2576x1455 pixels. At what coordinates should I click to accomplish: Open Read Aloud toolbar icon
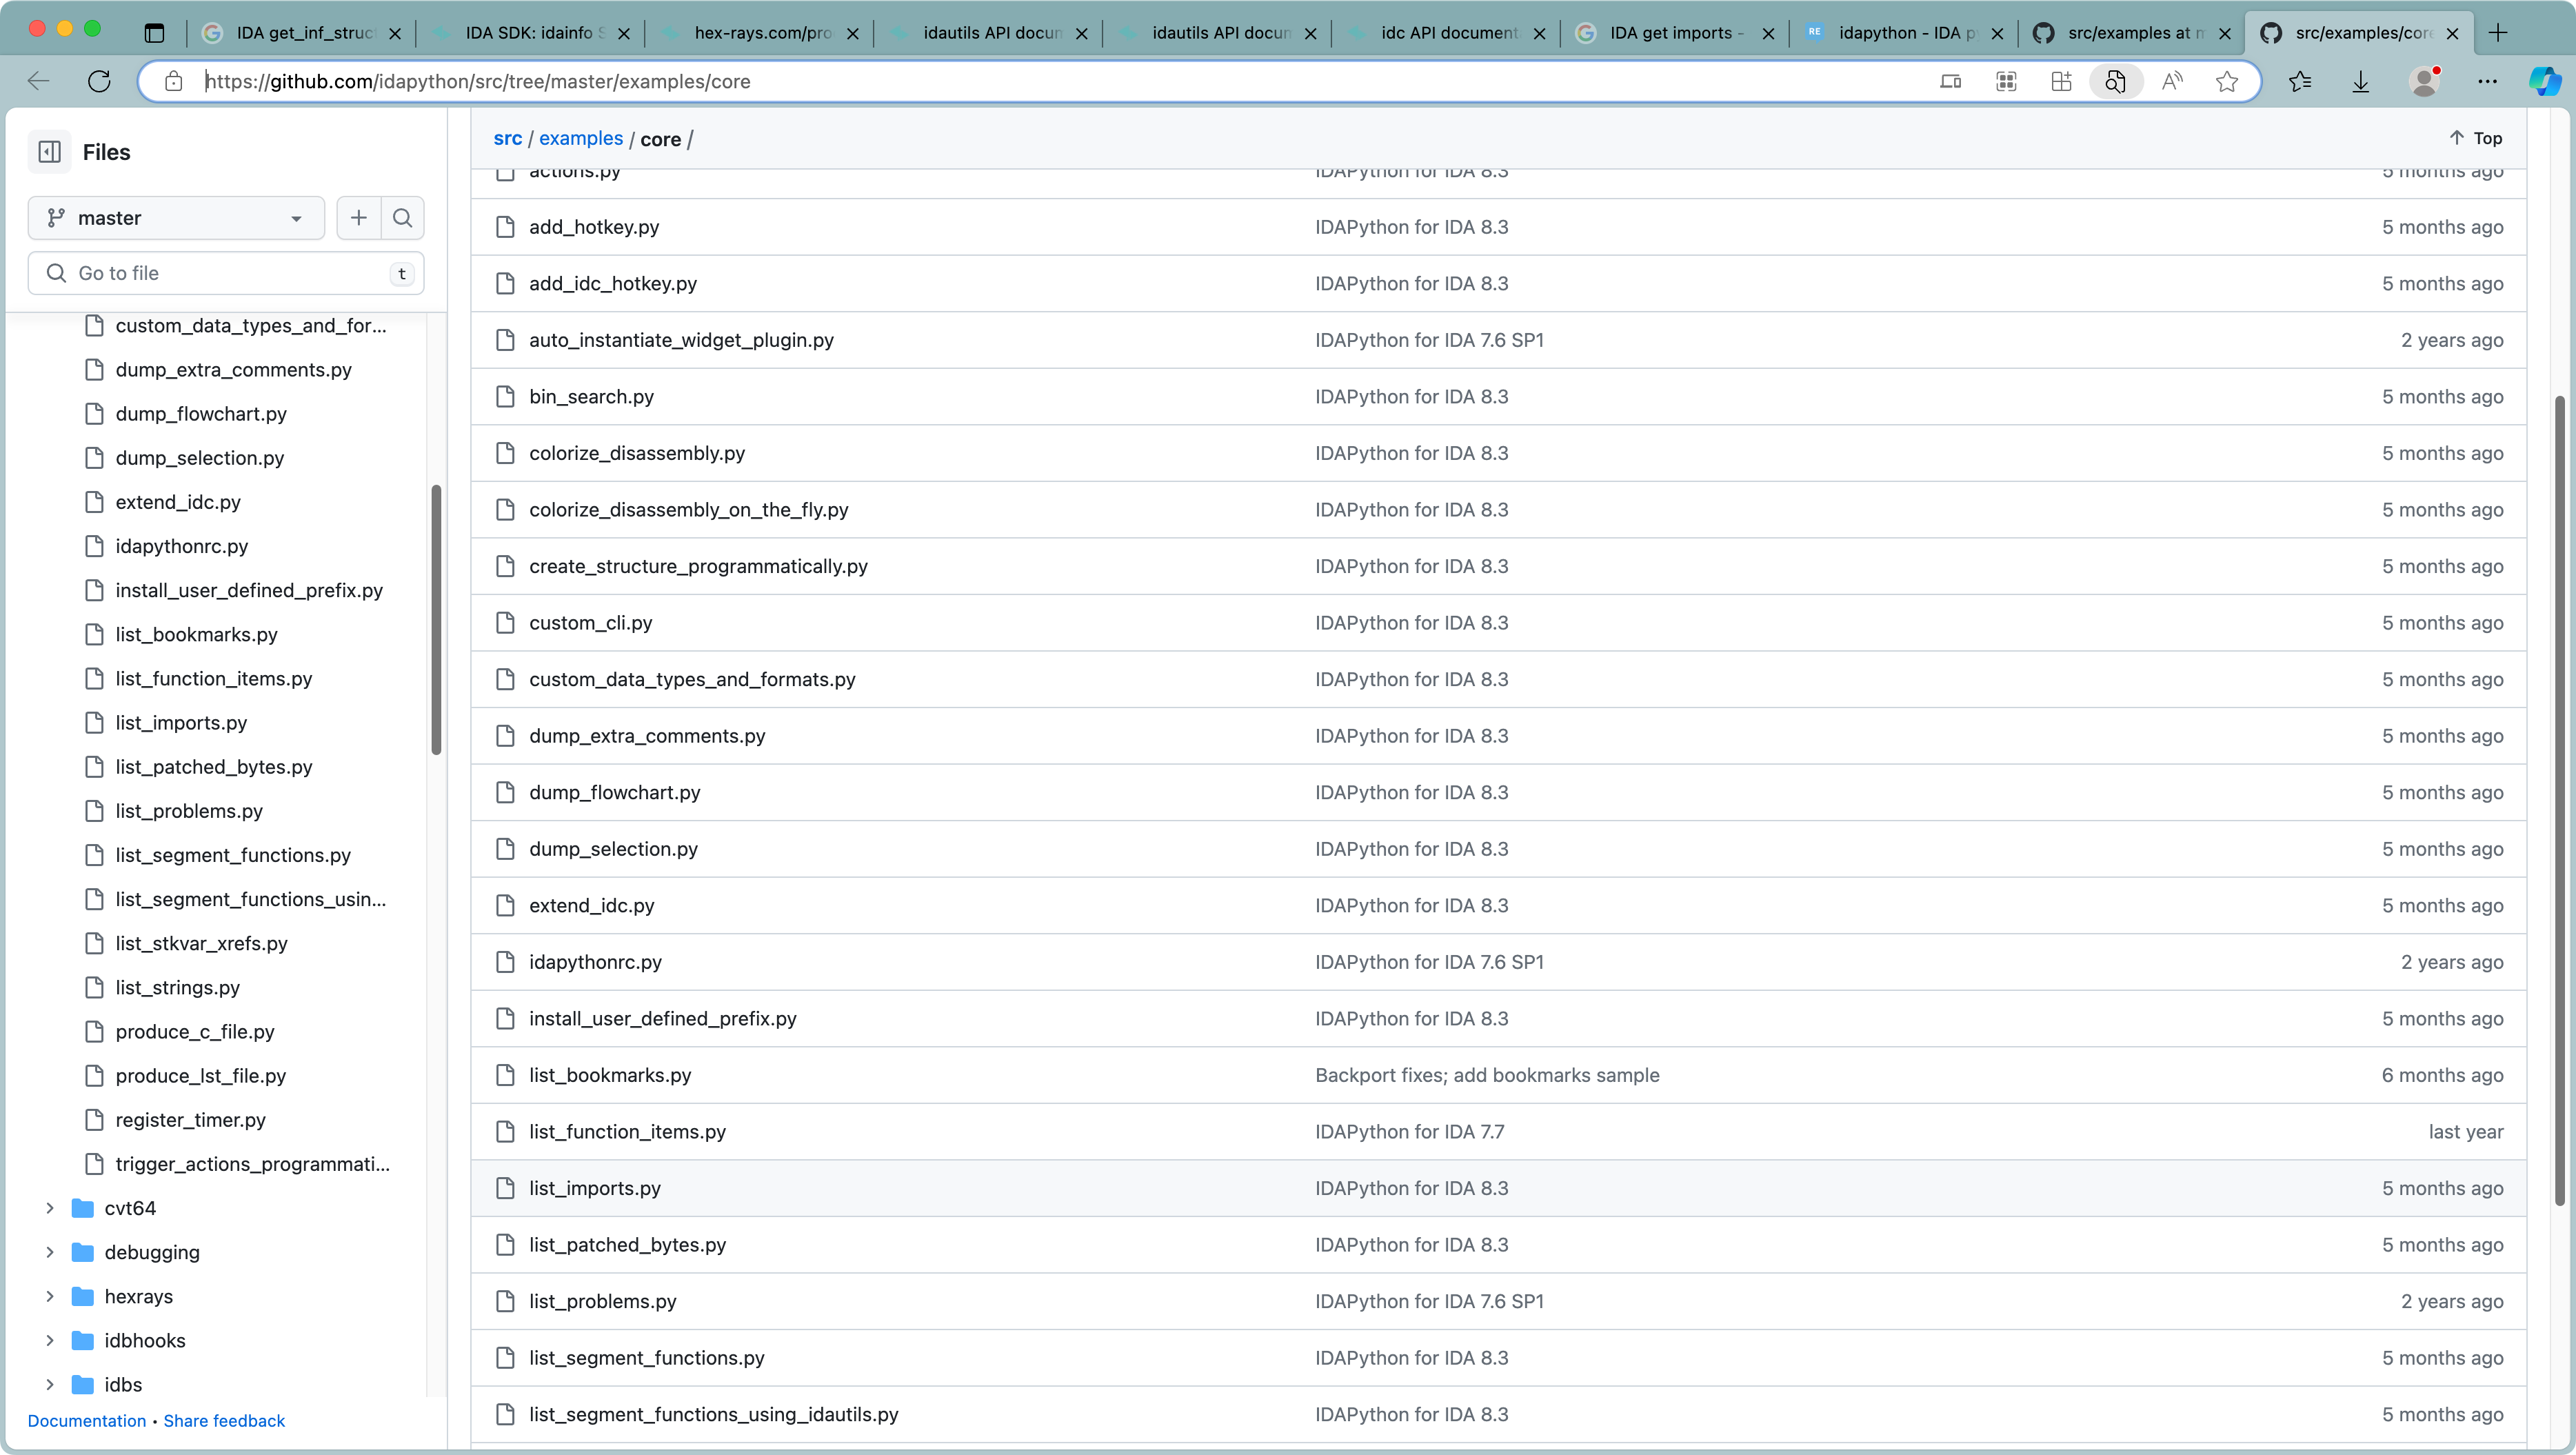coord(2171,82)
